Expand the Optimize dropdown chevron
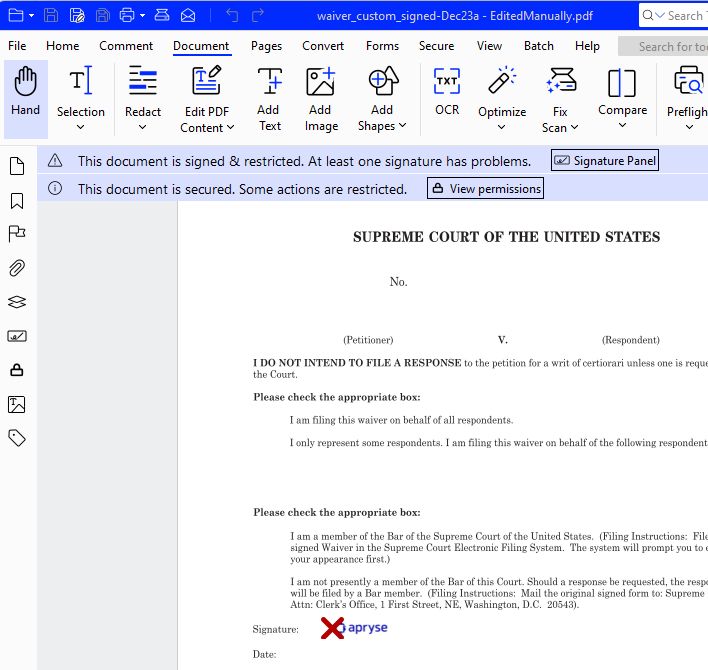The image size is (708, 670). coord(502,127)
